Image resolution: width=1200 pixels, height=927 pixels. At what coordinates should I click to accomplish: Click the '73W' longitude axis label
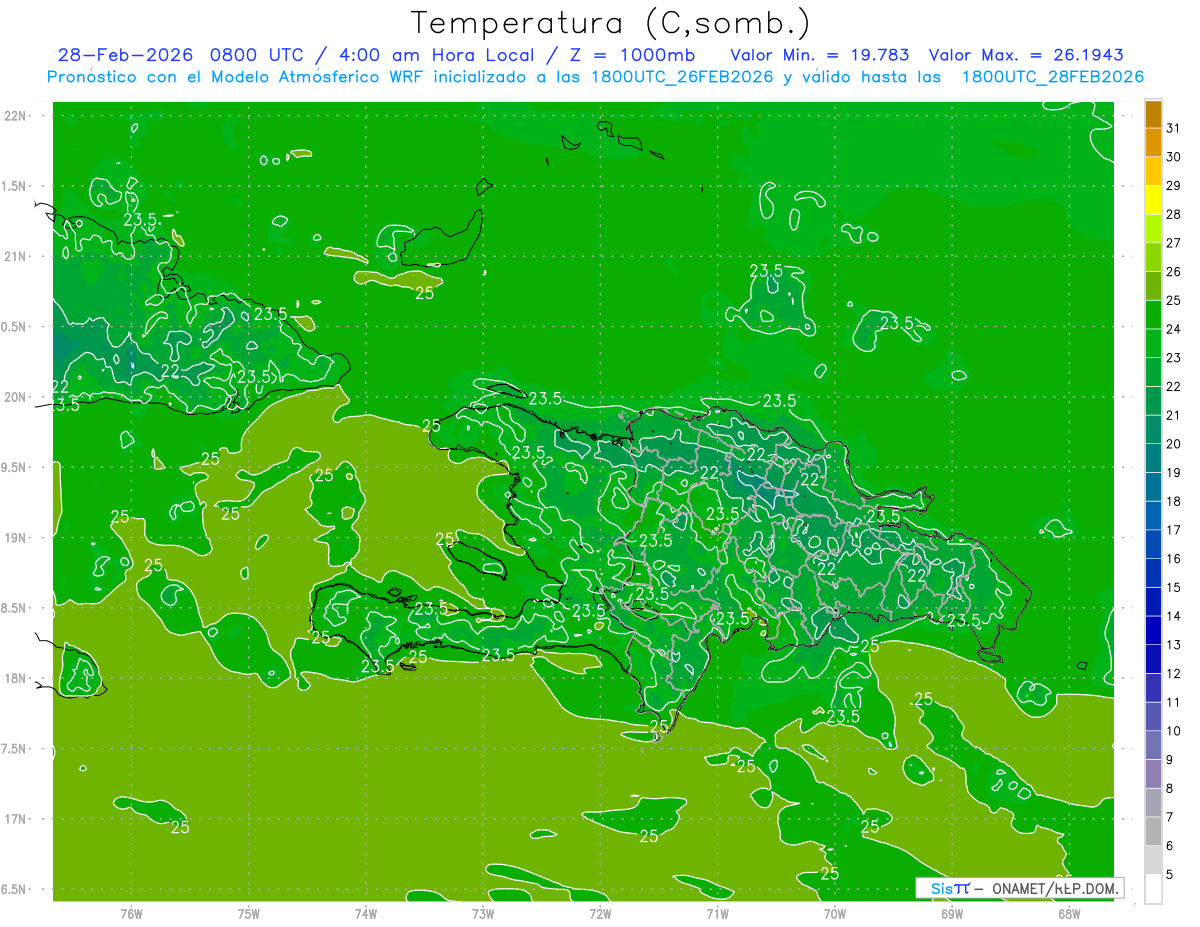[483, 913]
